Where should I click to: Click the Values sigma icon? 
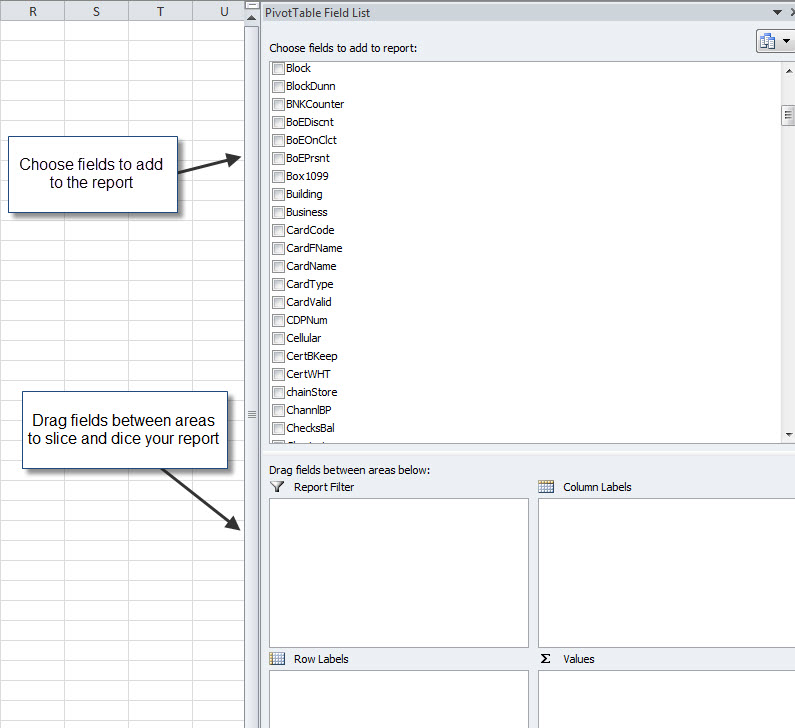[x=546, y=659]
